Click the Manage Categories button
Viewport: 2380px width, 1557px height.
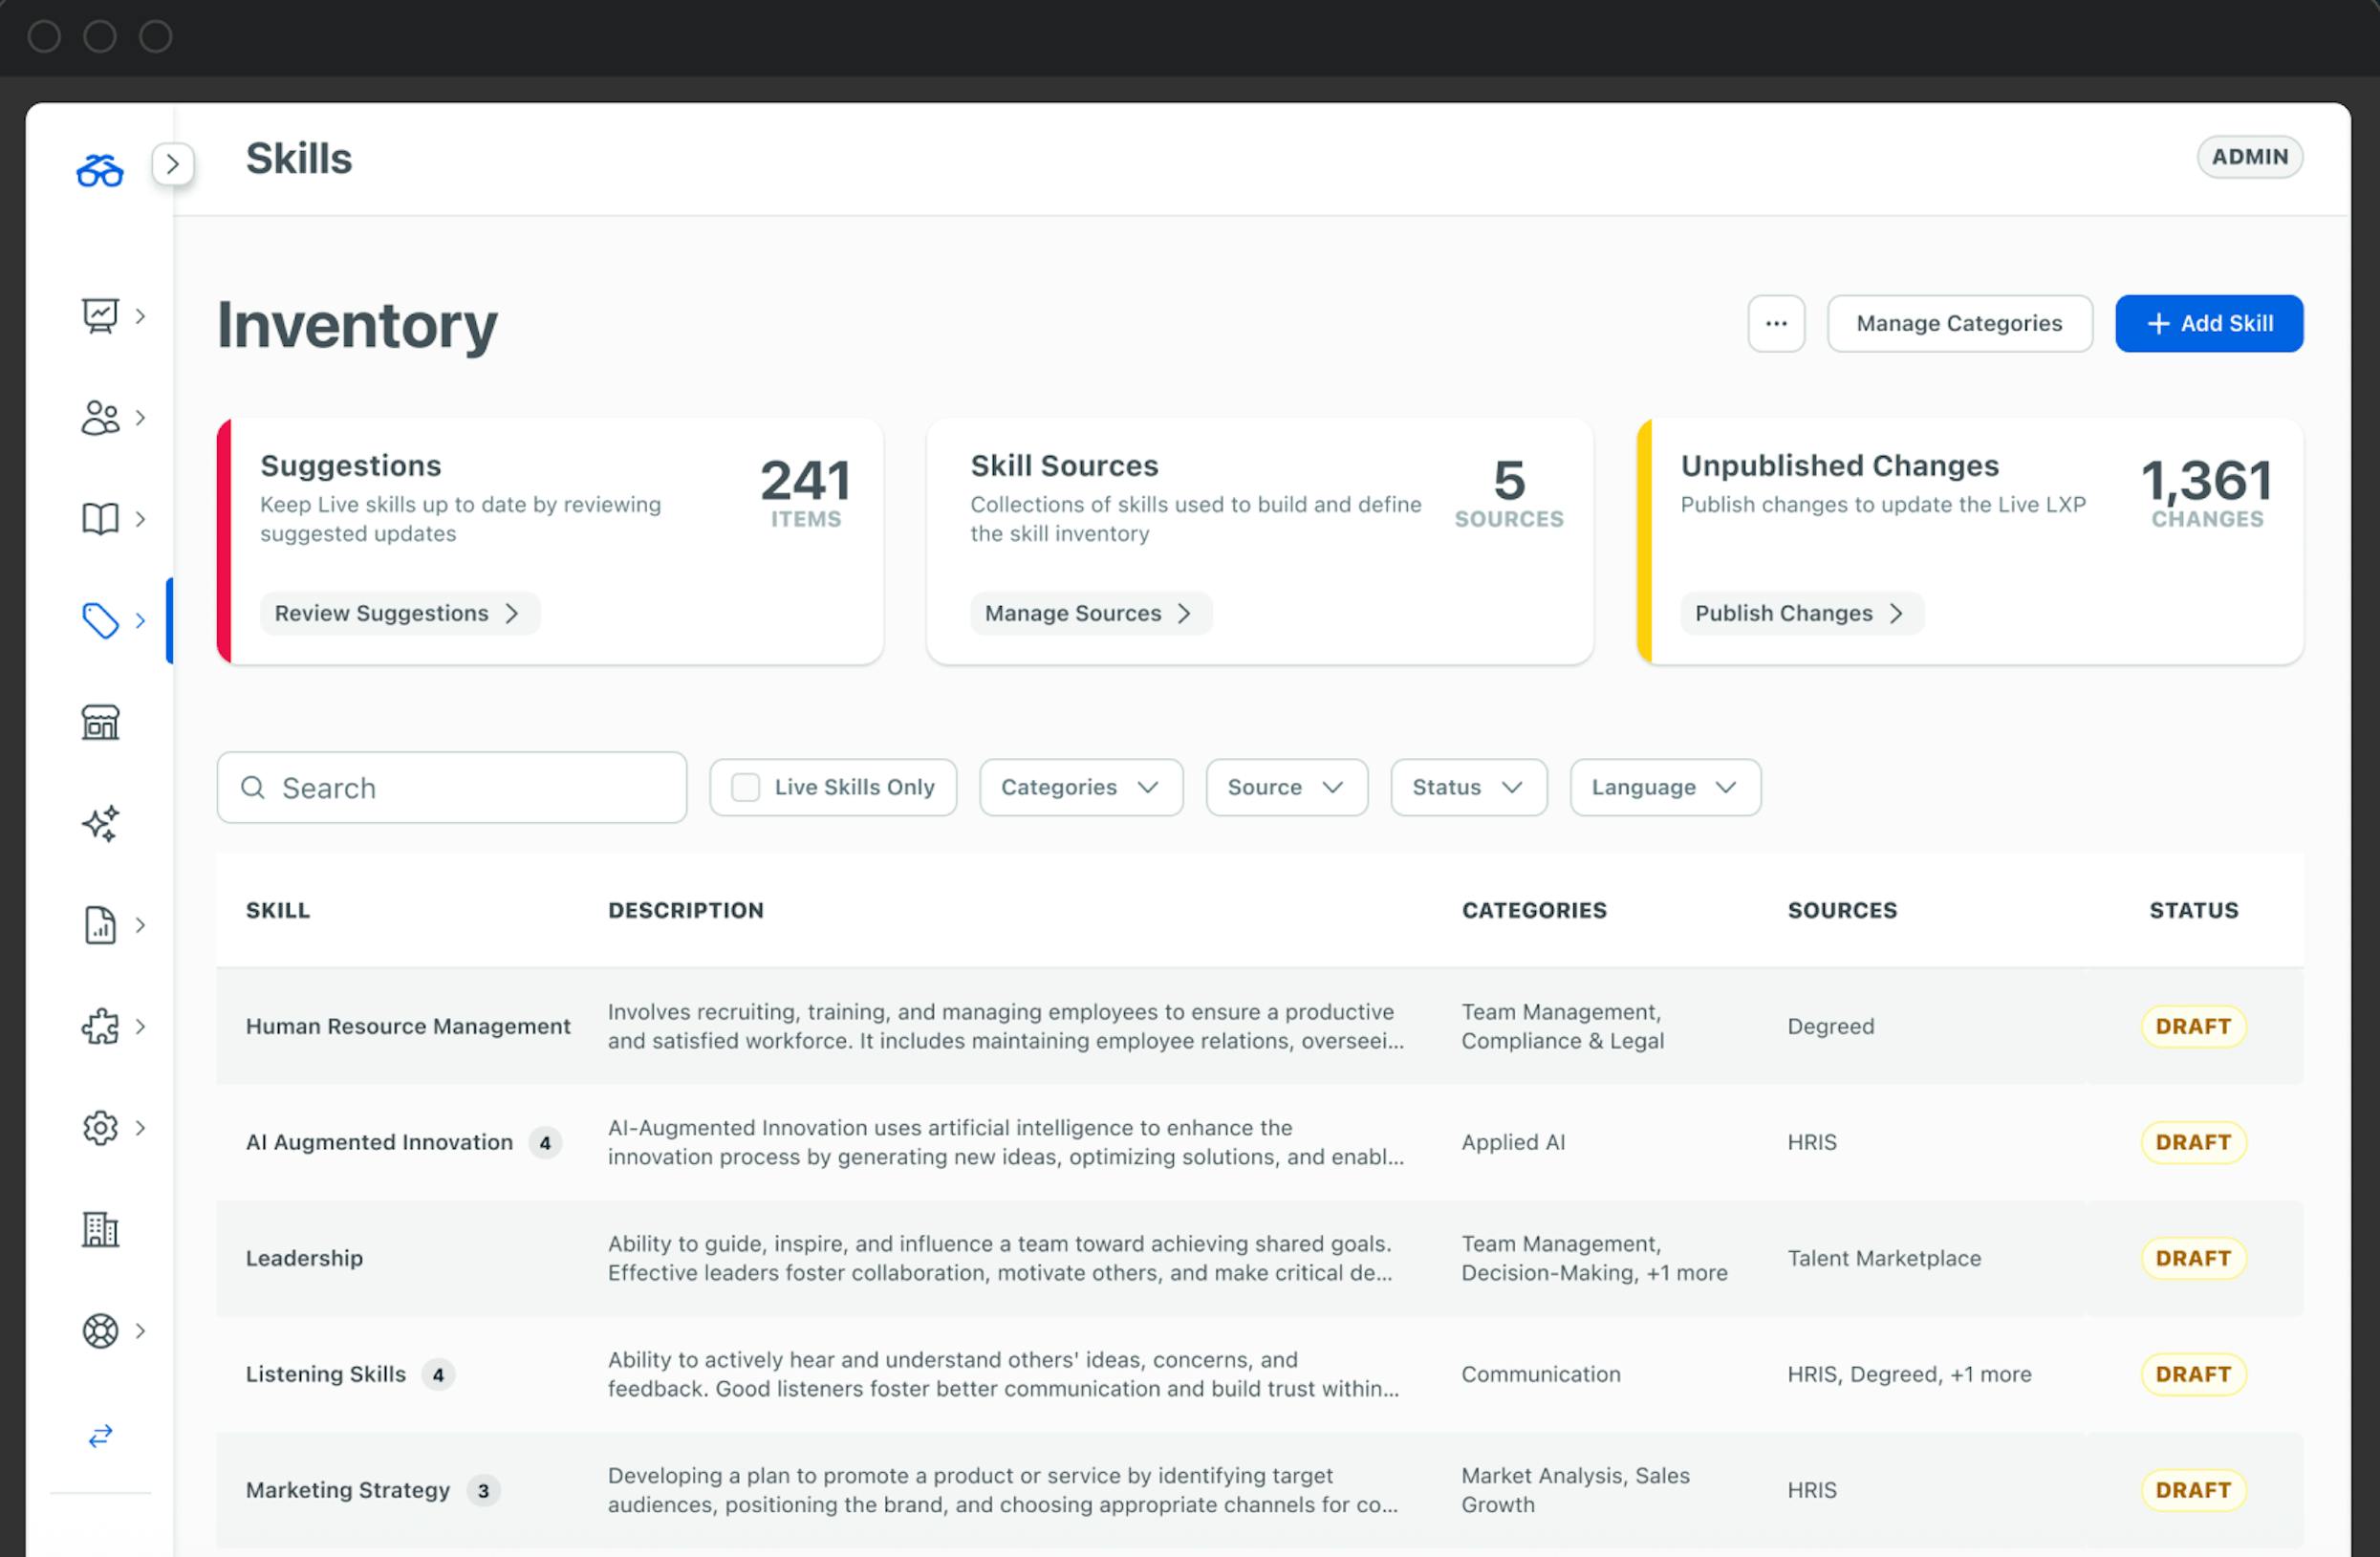pyautogui.click(x=1958, y=324)
